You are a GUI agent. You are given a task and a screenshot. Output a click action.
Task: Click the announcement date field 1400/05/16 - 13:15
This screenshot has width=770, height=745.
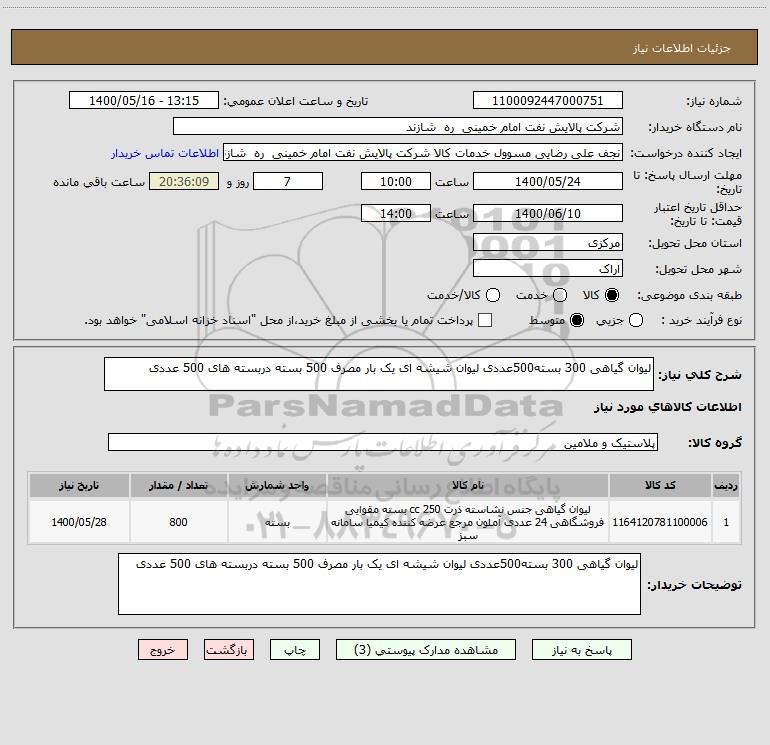[x=144, y=100]
